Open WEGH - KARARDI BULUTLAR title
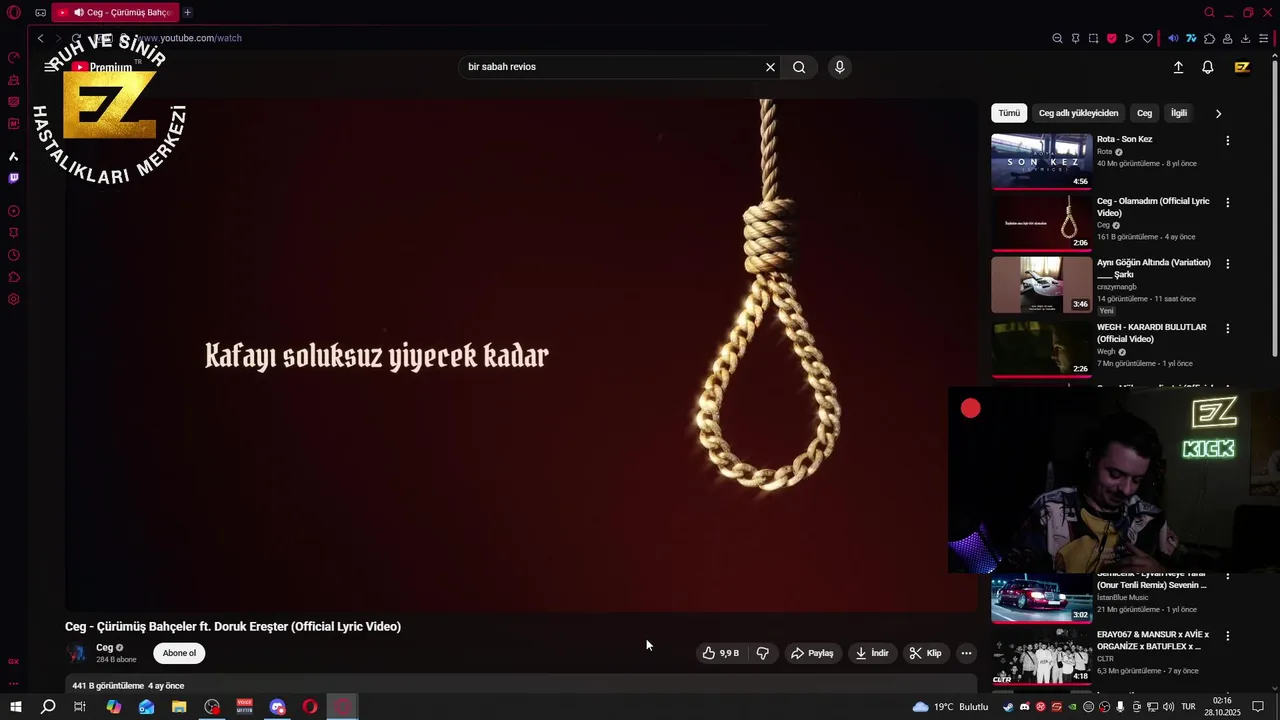Screen dimensions: 1280x720 (1151, 333)
